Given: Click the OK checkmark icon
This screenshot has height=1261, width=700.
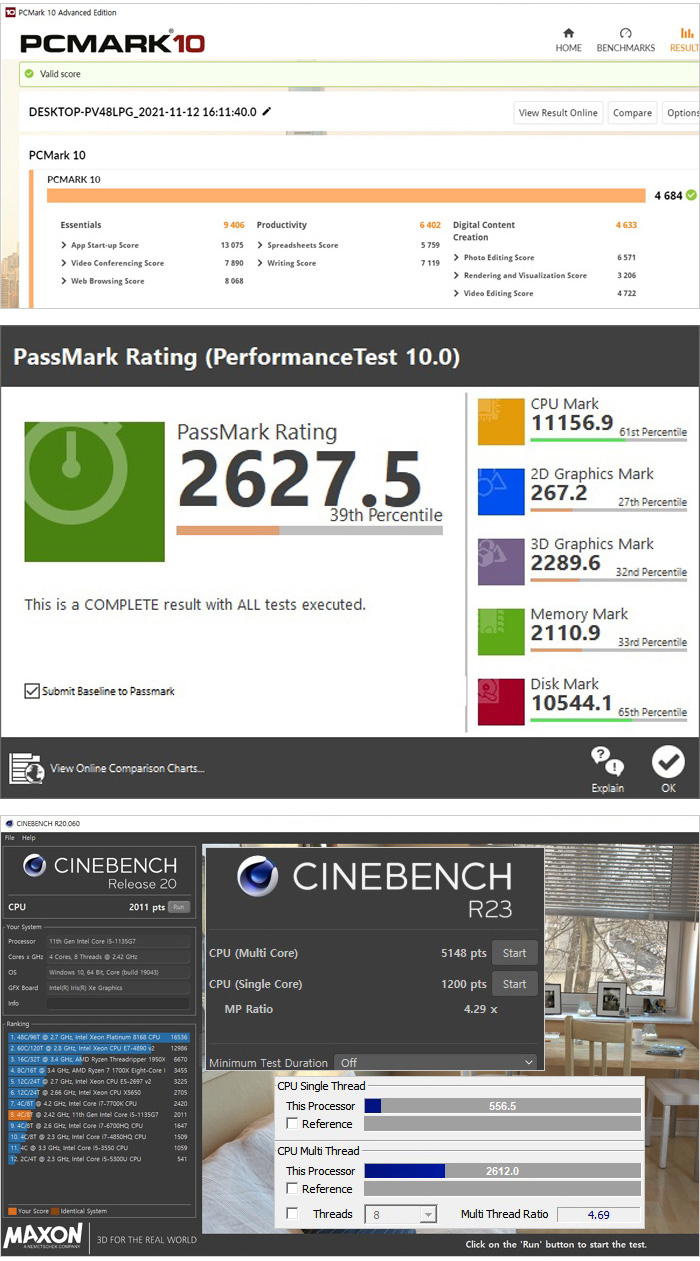Looking at the screenshot, I should coord(668,762).
